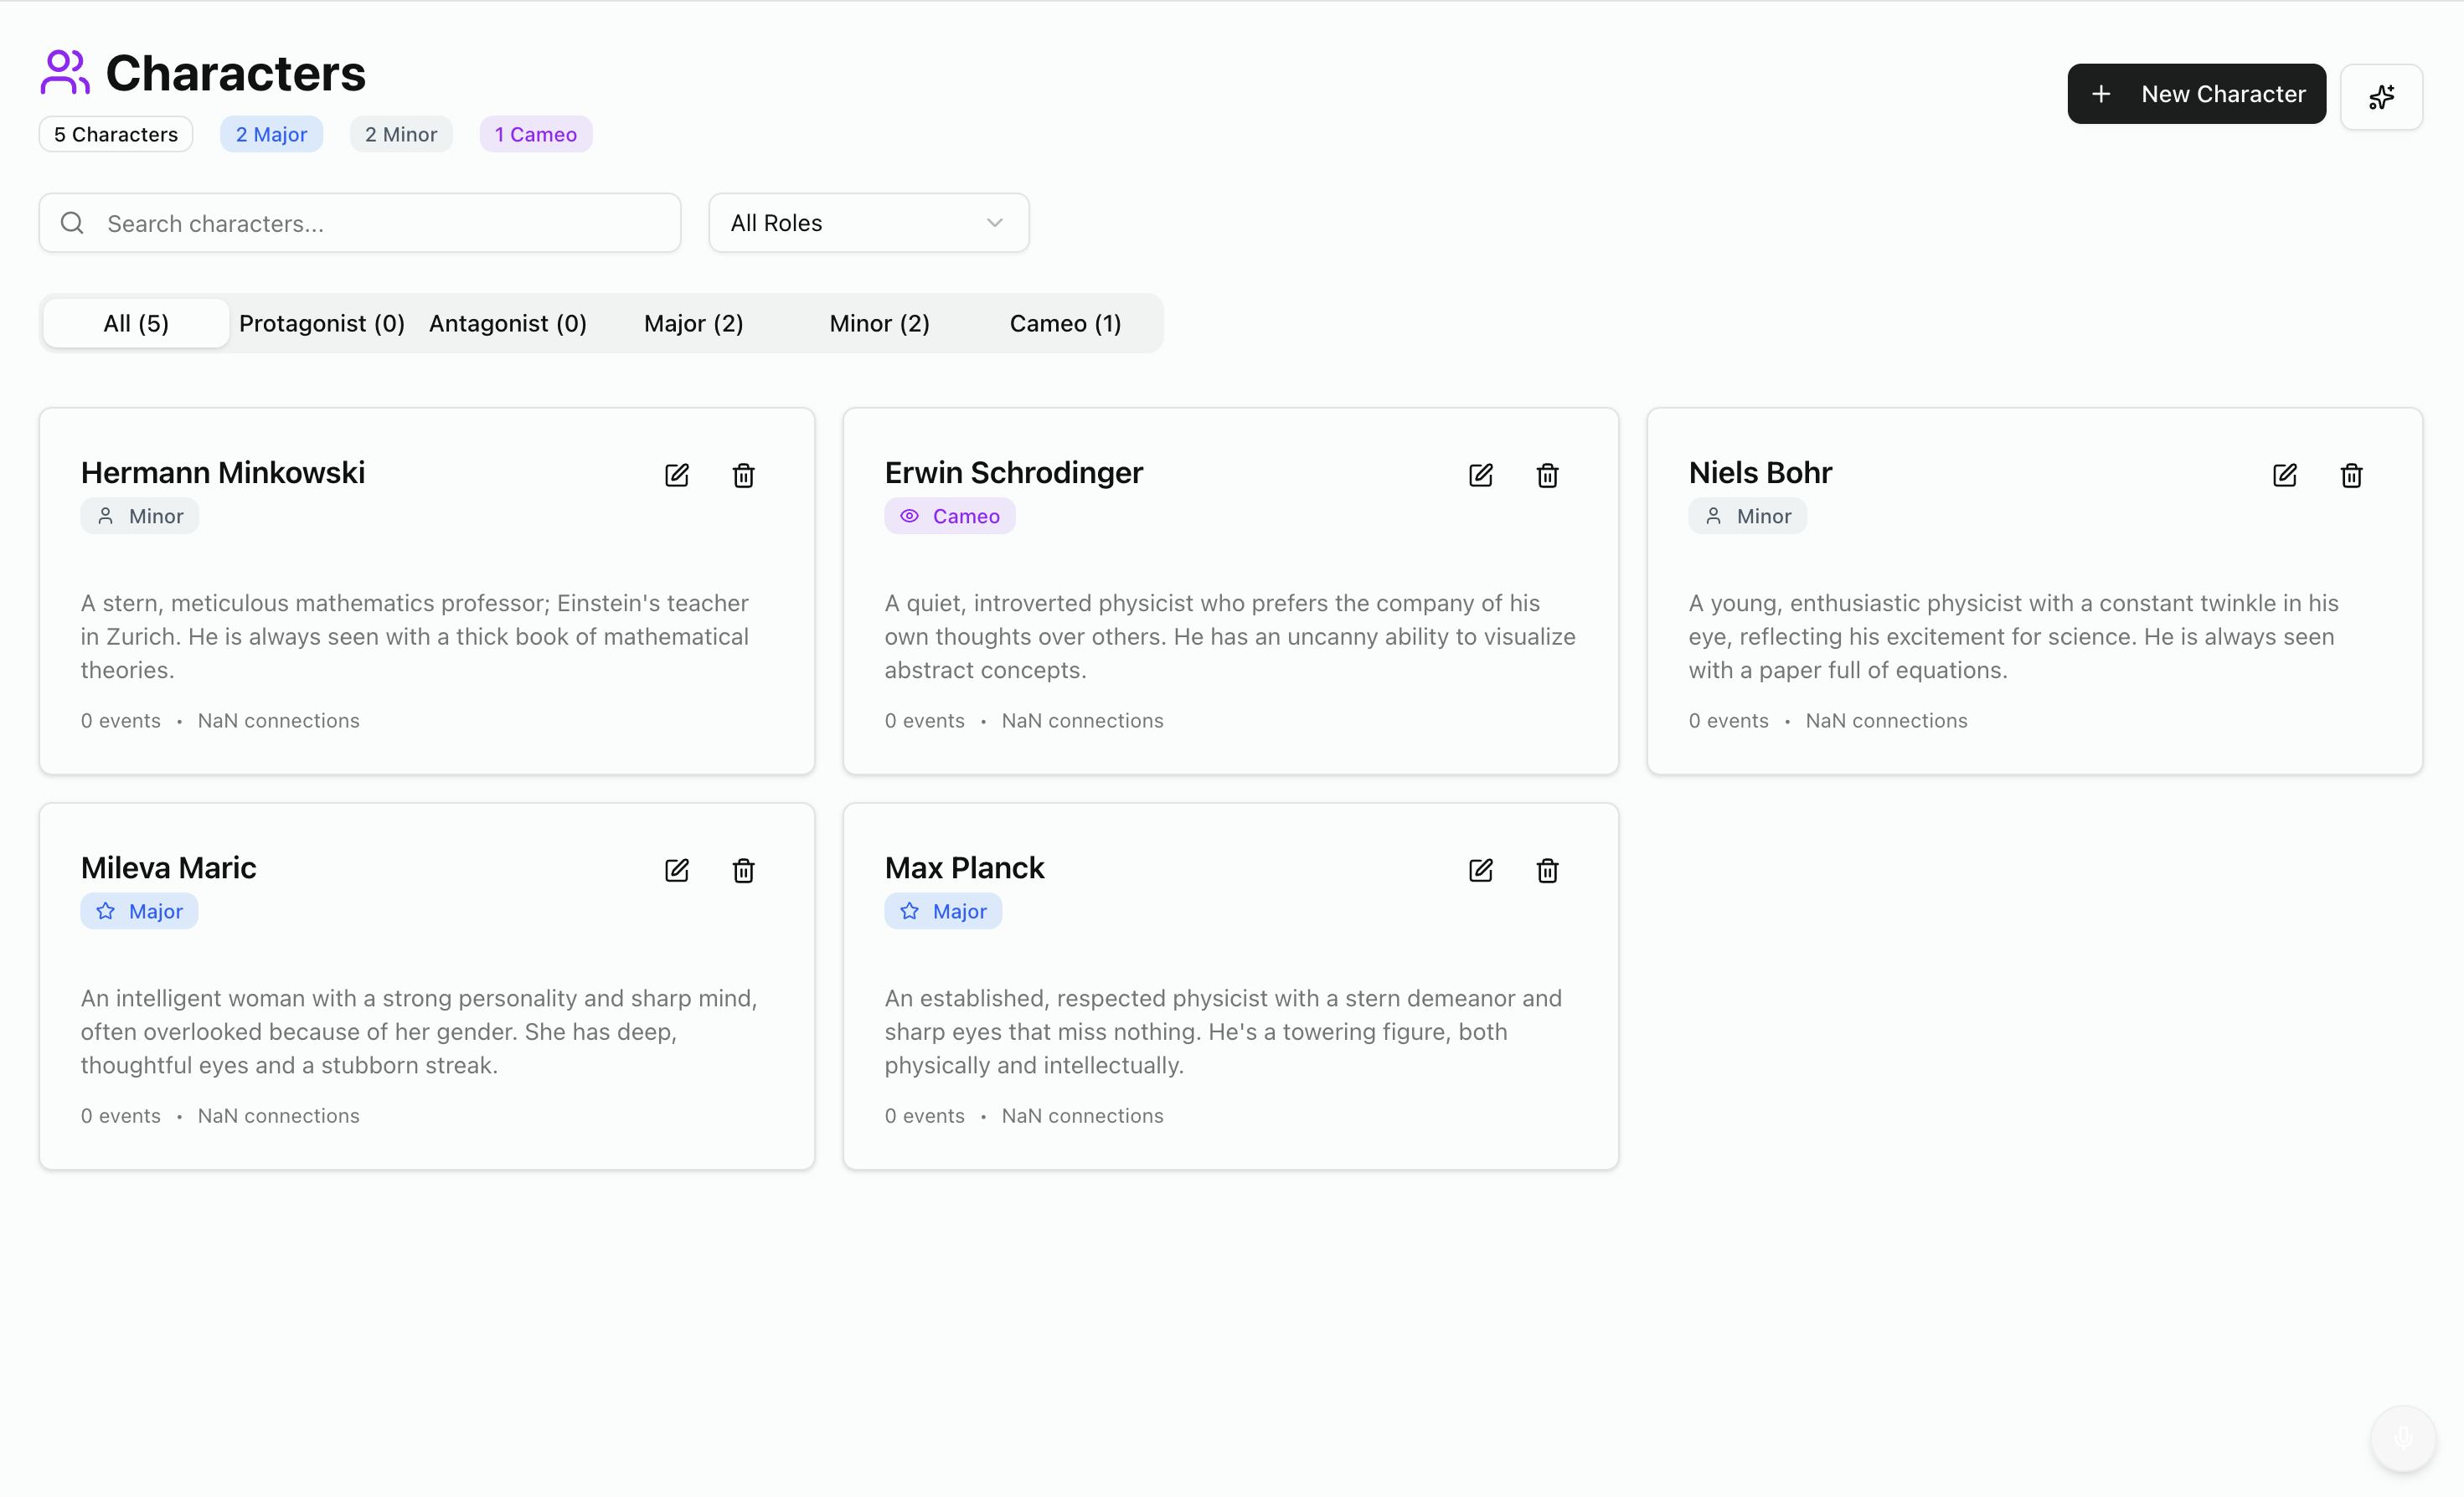Switch to the Major (2) tab

tap(693, 323)
